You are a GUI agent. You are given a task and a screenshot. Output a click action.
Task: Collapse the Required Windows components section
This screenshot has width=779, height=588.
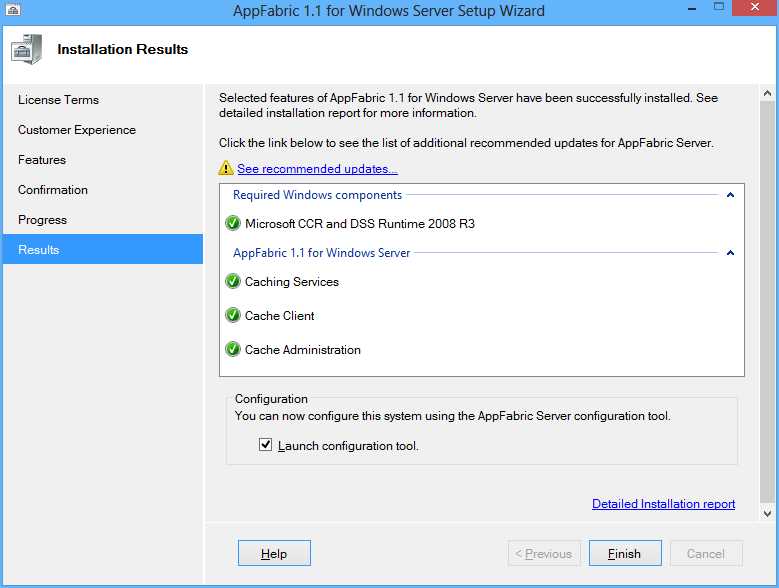click(730, 195)
